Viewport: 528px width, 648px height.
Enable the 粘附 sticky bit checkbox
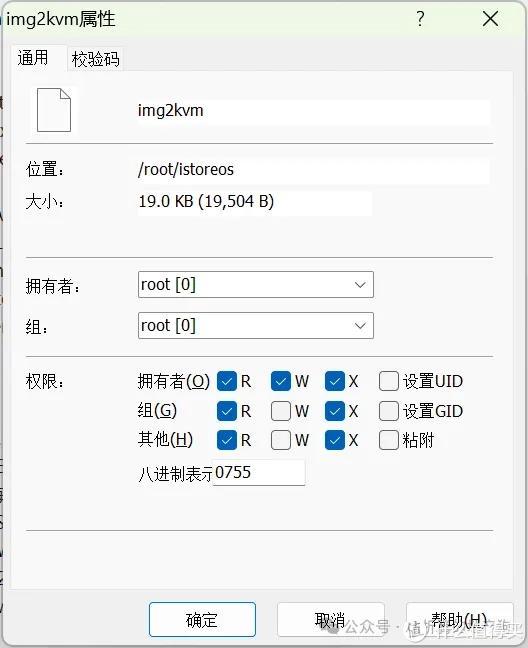tap(389, 440)
